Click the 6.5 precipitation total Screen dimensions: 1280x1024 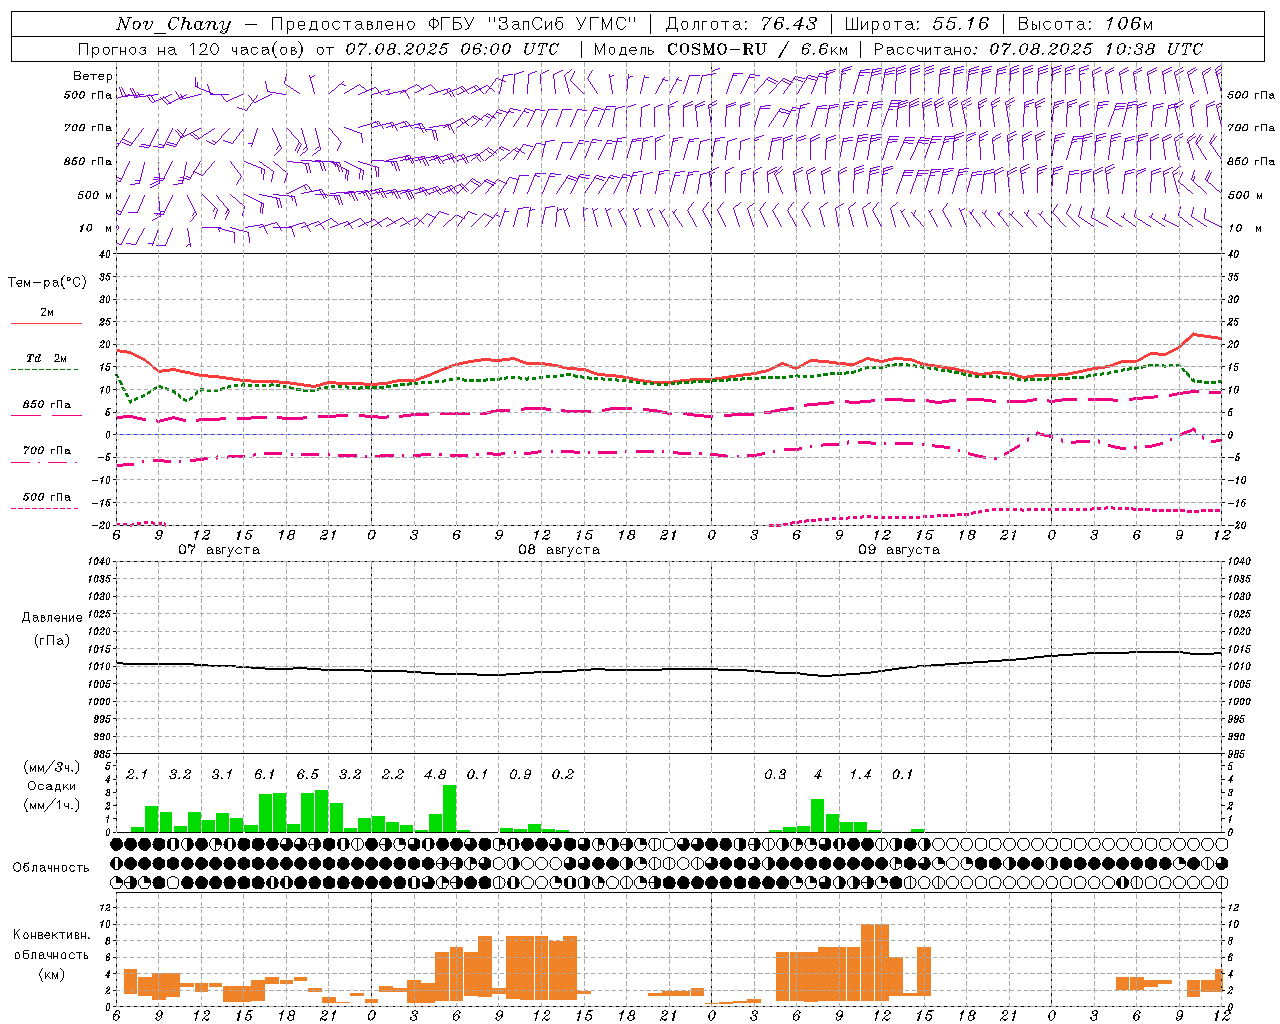tap(308, 774)
